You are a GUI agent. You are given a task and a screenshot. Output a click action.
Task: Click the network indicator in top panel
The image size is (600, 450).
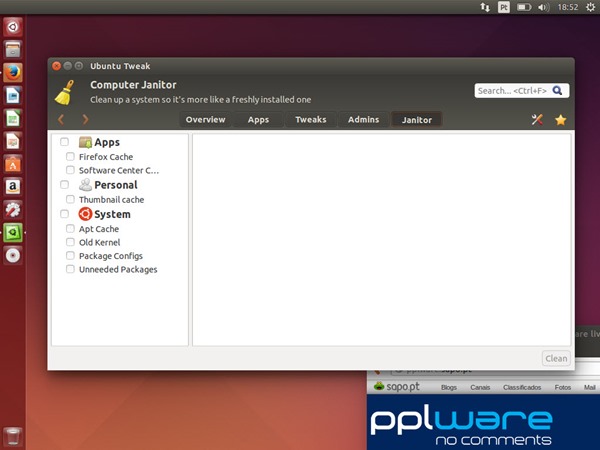485,7
